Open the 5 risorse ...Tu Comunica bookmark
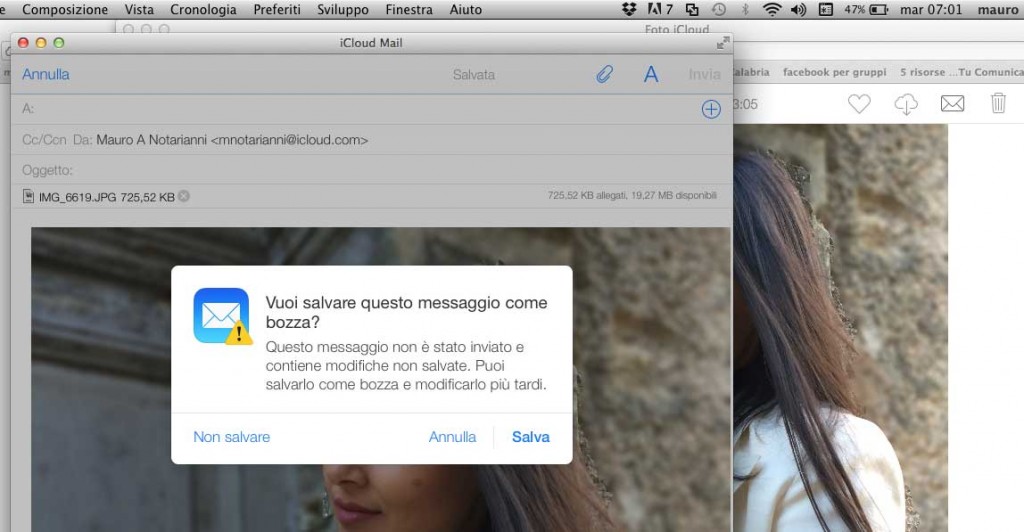1024x532 pixels. pyautogui.click(x=961, y=72)
